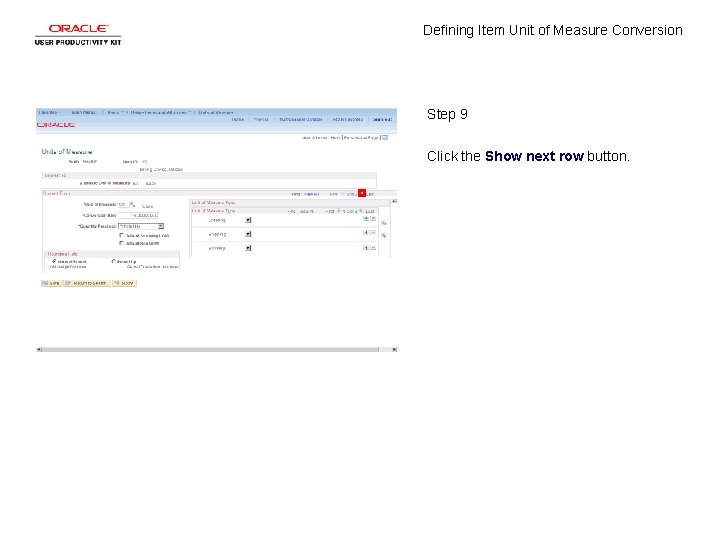Open the Help link

335,138
